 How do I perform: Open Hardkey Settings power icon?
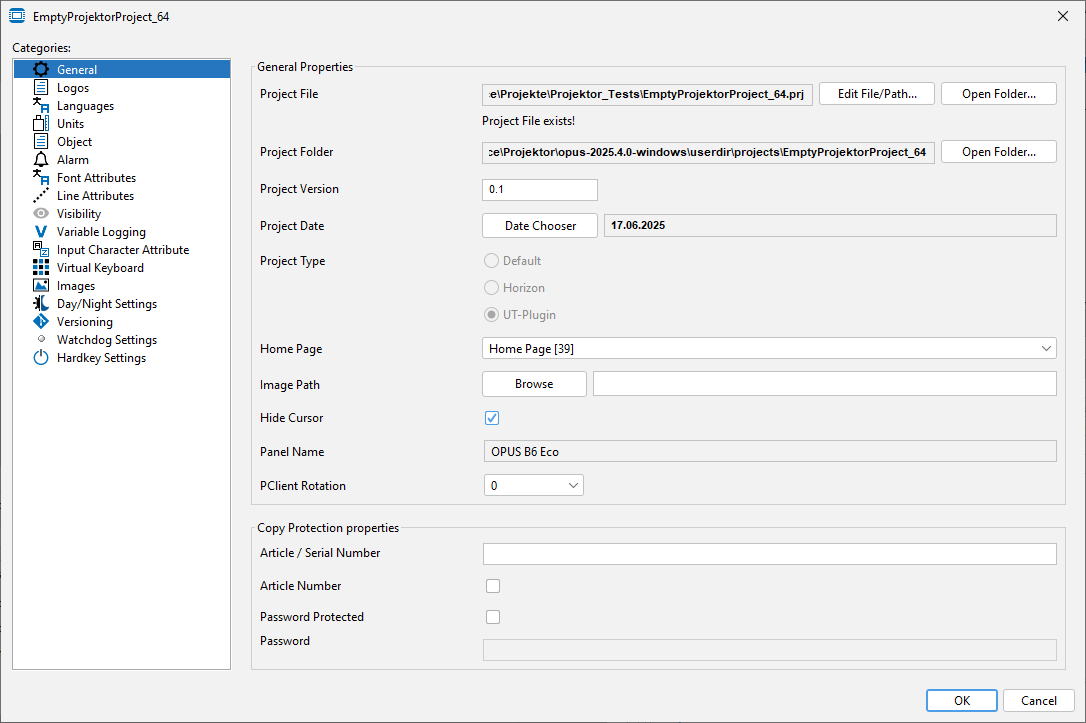click(x=41, y=358)
